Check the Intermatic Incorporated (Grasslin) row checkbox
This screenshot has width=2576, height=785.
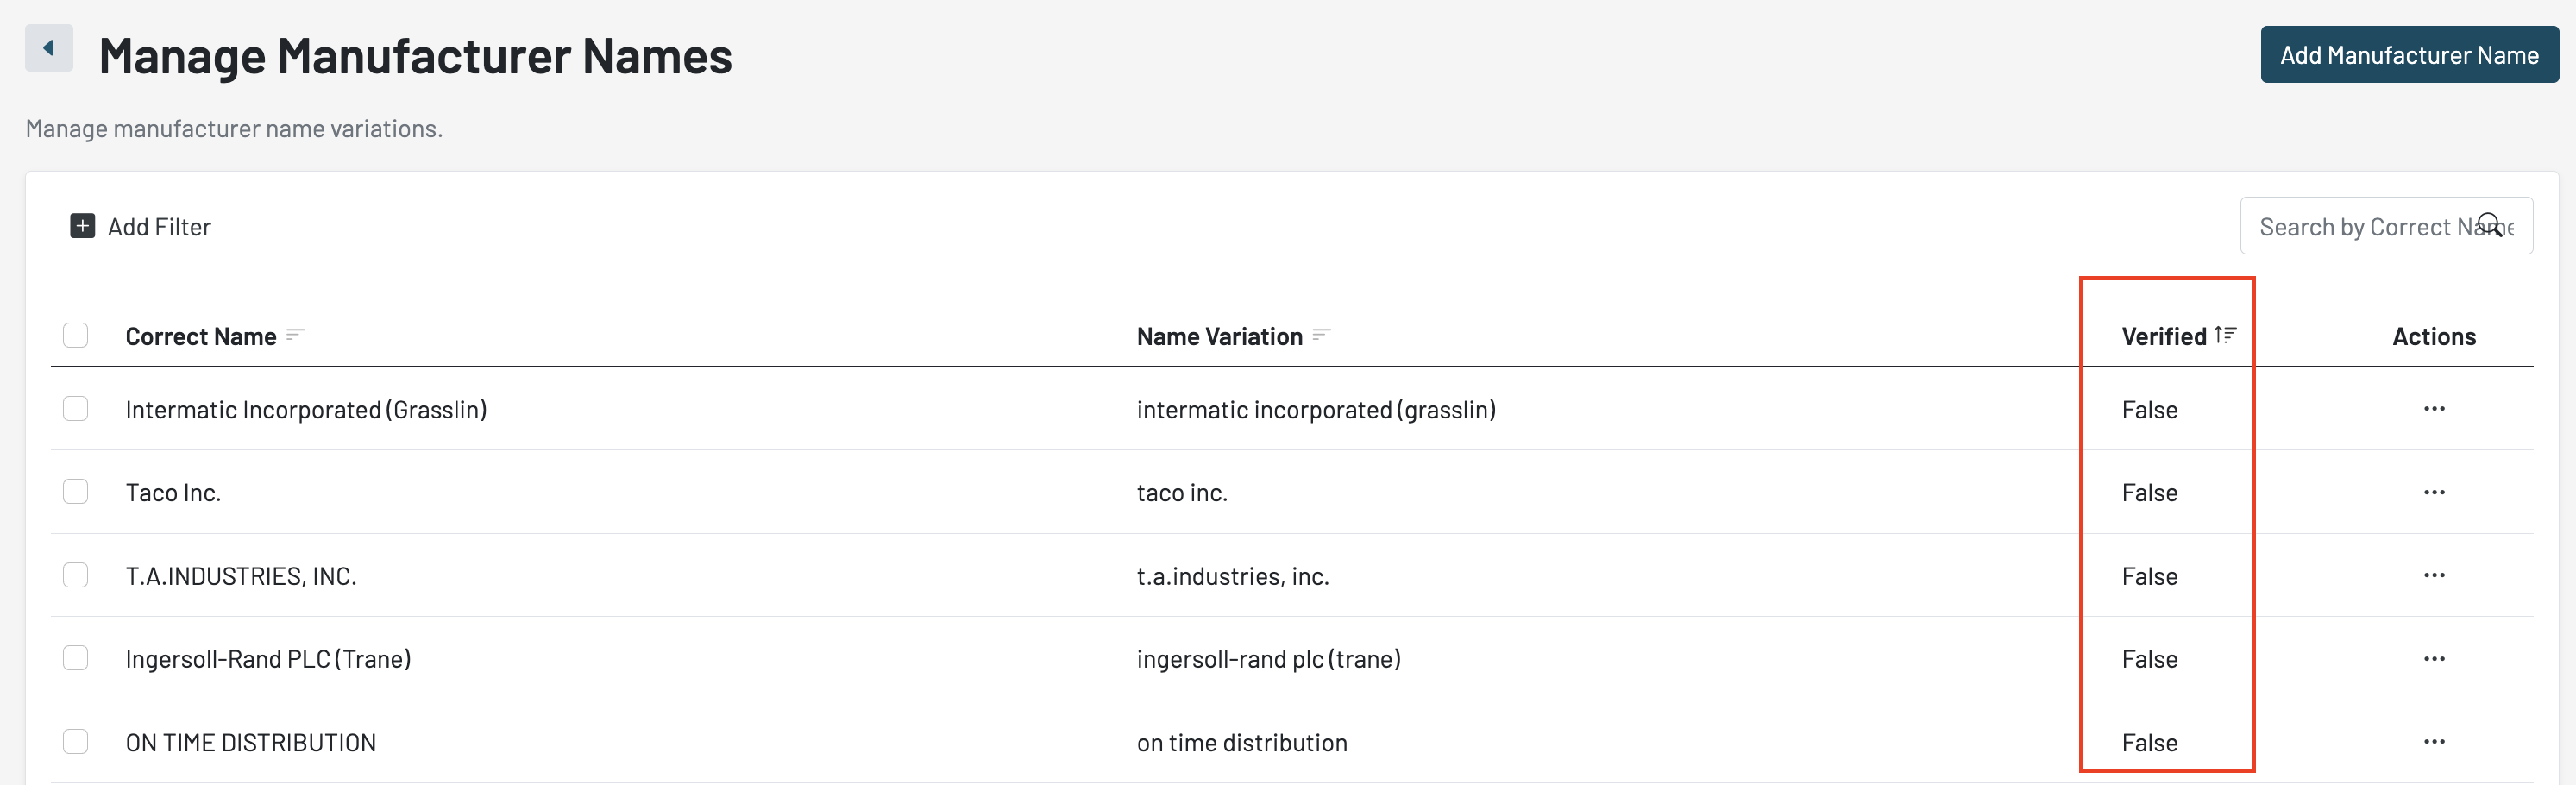75,409
